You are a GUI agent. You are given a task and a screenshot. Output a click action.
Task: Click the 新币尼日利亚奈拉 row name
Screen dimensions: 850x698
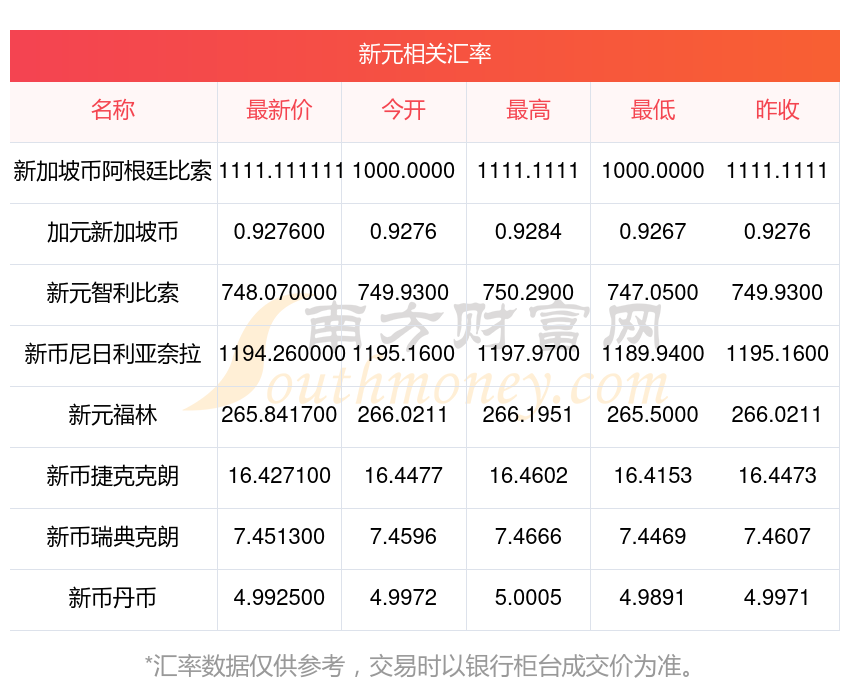pyautogui.click(x=113, y=354)
